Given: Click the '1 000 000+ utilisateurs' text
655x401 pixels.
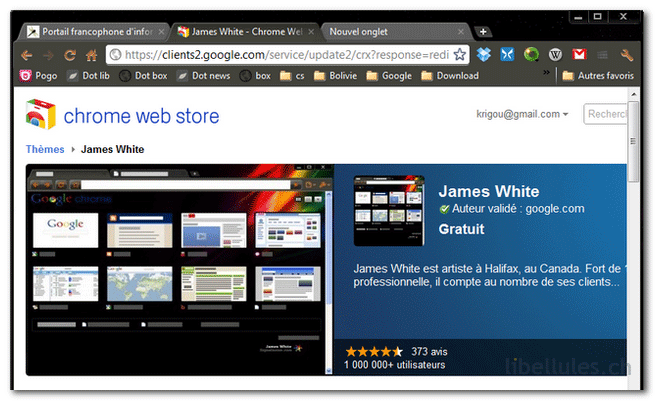Looking at the screenshot, I should pyautogui.click(x=394, y=365).
